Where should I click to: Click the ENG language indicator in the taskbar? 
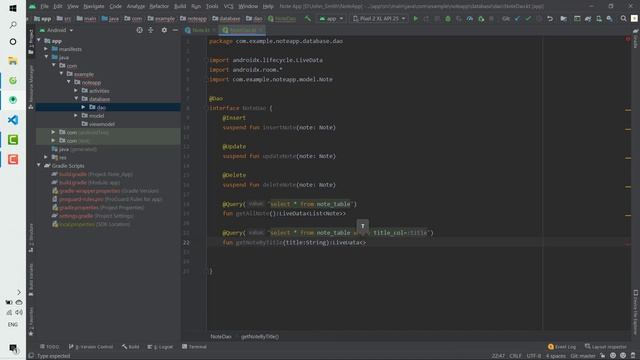pyautogui.click(x=13, y=324)
